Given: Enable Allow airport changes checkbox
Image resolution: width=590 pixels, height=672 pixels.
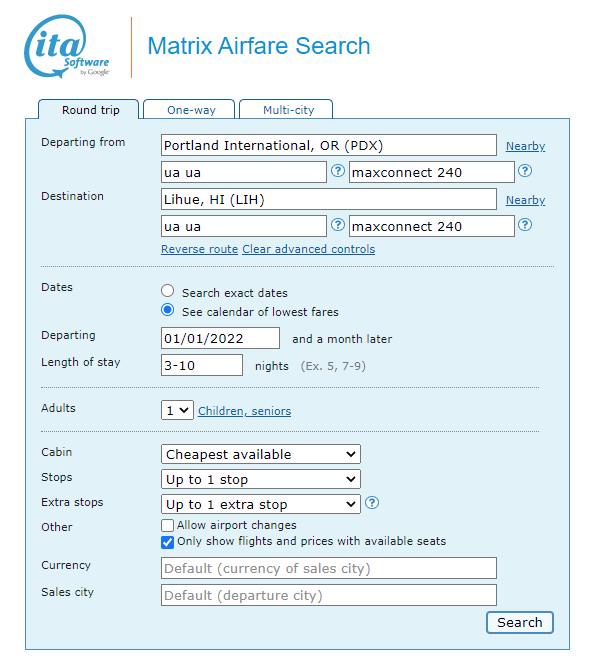Looking at the screenshot, I should point(168,525).
